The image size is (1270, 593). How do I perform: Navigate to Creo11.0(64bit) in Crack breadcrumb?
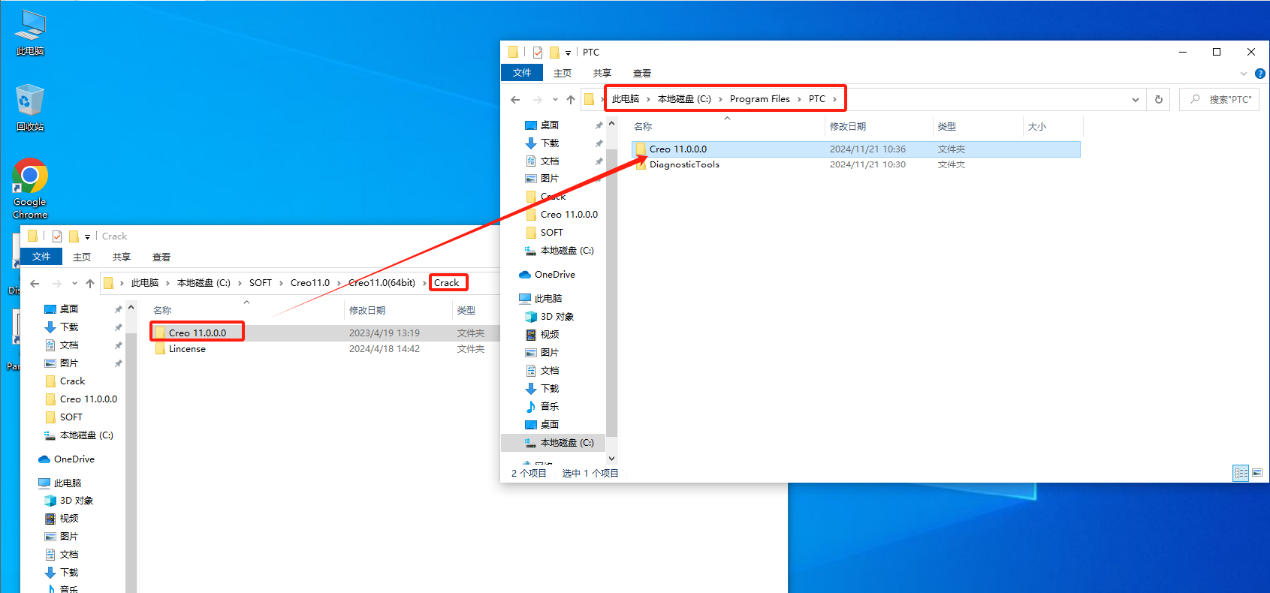click(381, 283)
